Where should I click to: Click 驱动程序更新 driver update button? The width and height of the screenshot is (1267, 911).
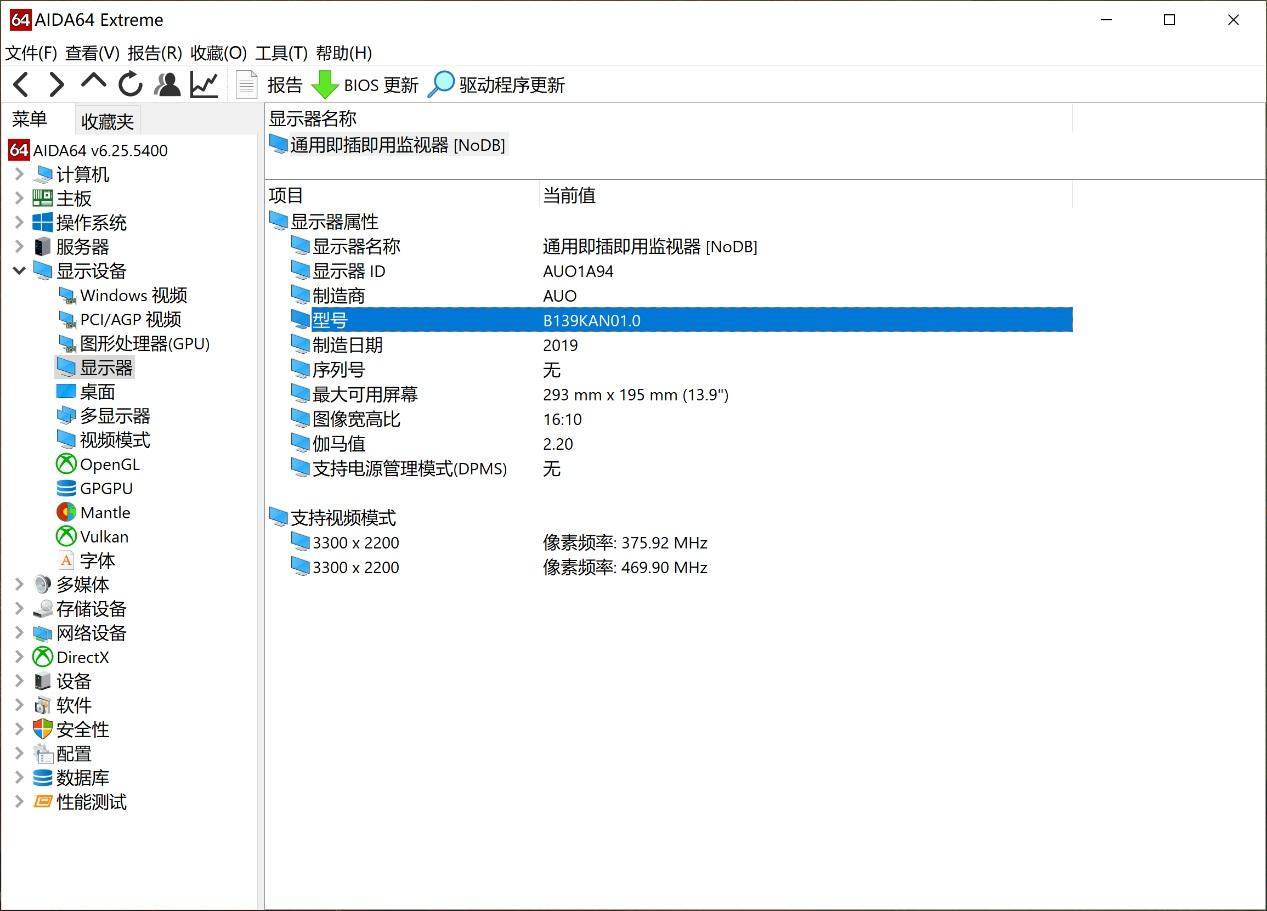pos(496,85)
